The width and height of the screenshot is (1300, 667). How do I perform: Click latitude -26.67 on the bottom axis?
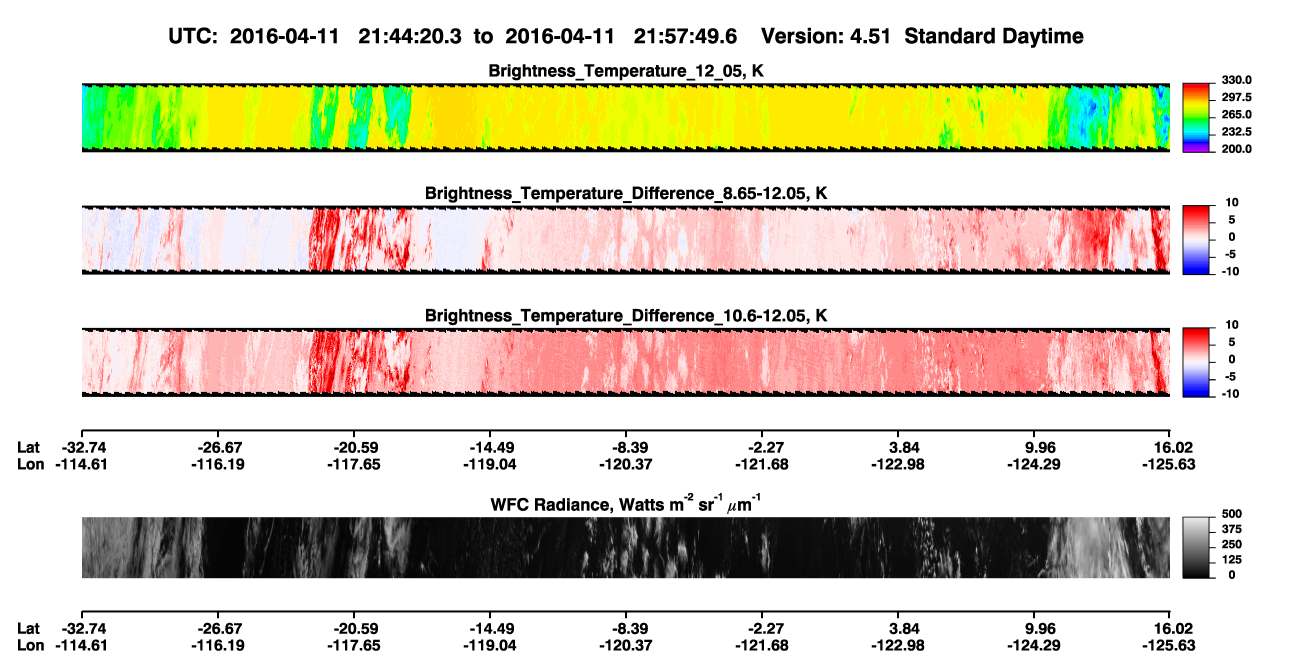[217, 628]
